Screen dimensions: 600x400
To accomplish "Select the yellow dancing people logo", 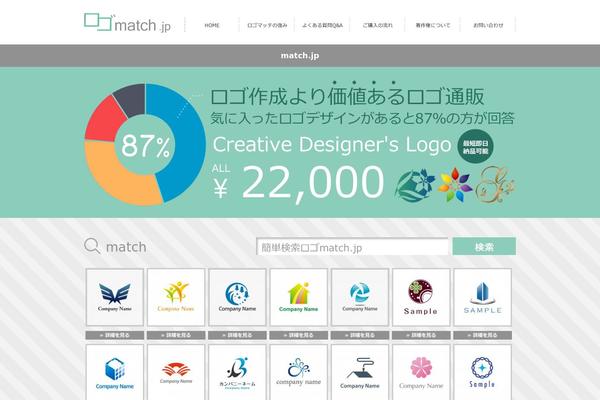I will tap(176, 297).
